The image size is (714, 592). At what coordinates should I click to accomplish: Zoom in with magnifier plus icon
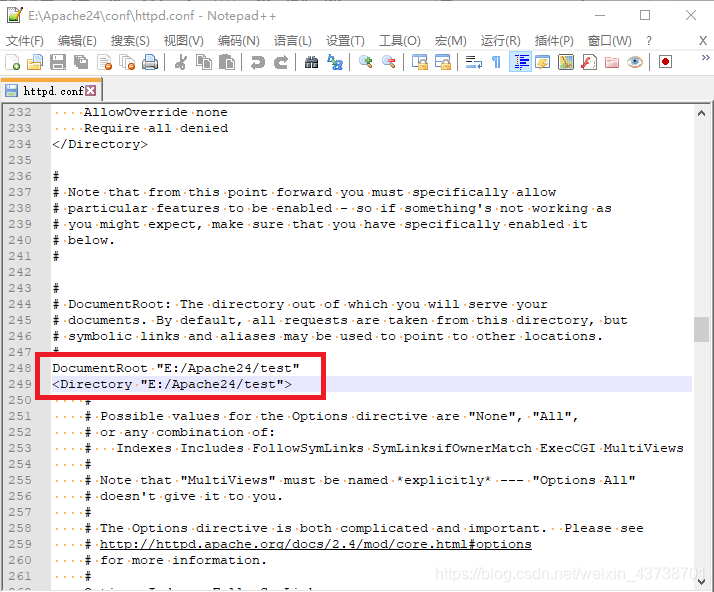pos(366,62)
